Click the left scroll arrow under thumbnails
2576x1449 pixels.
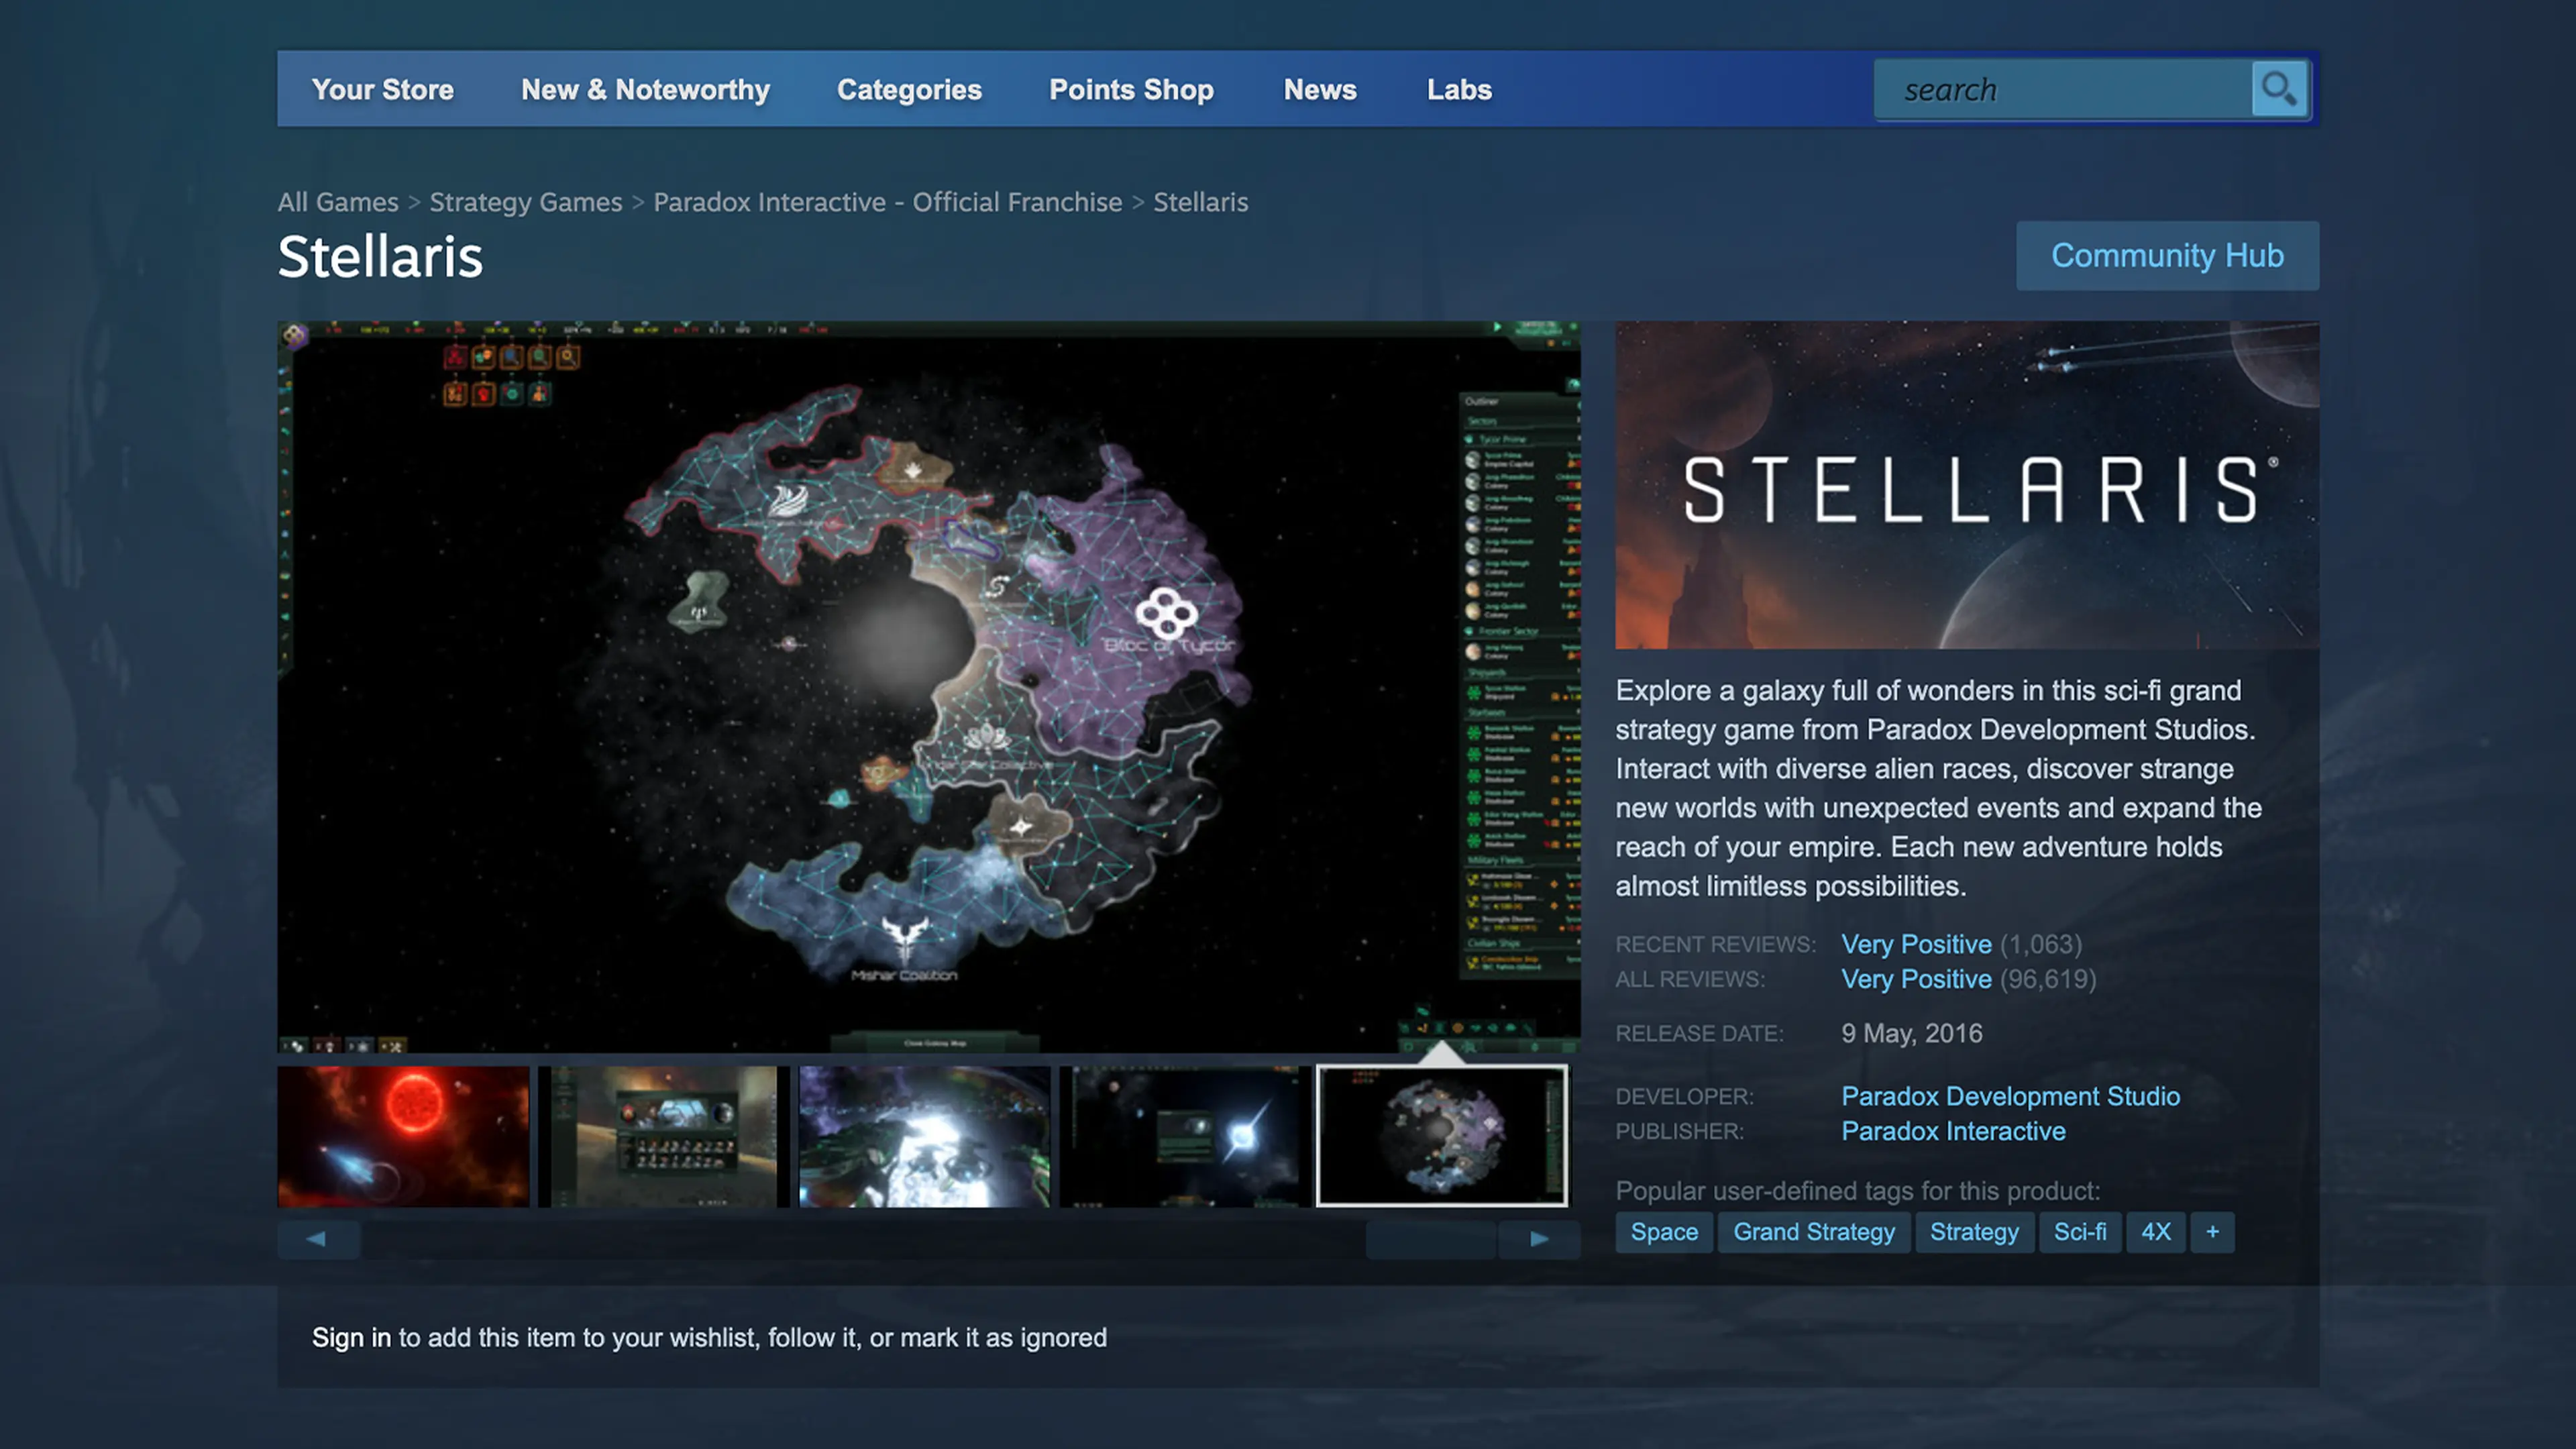click(317, 1239)
